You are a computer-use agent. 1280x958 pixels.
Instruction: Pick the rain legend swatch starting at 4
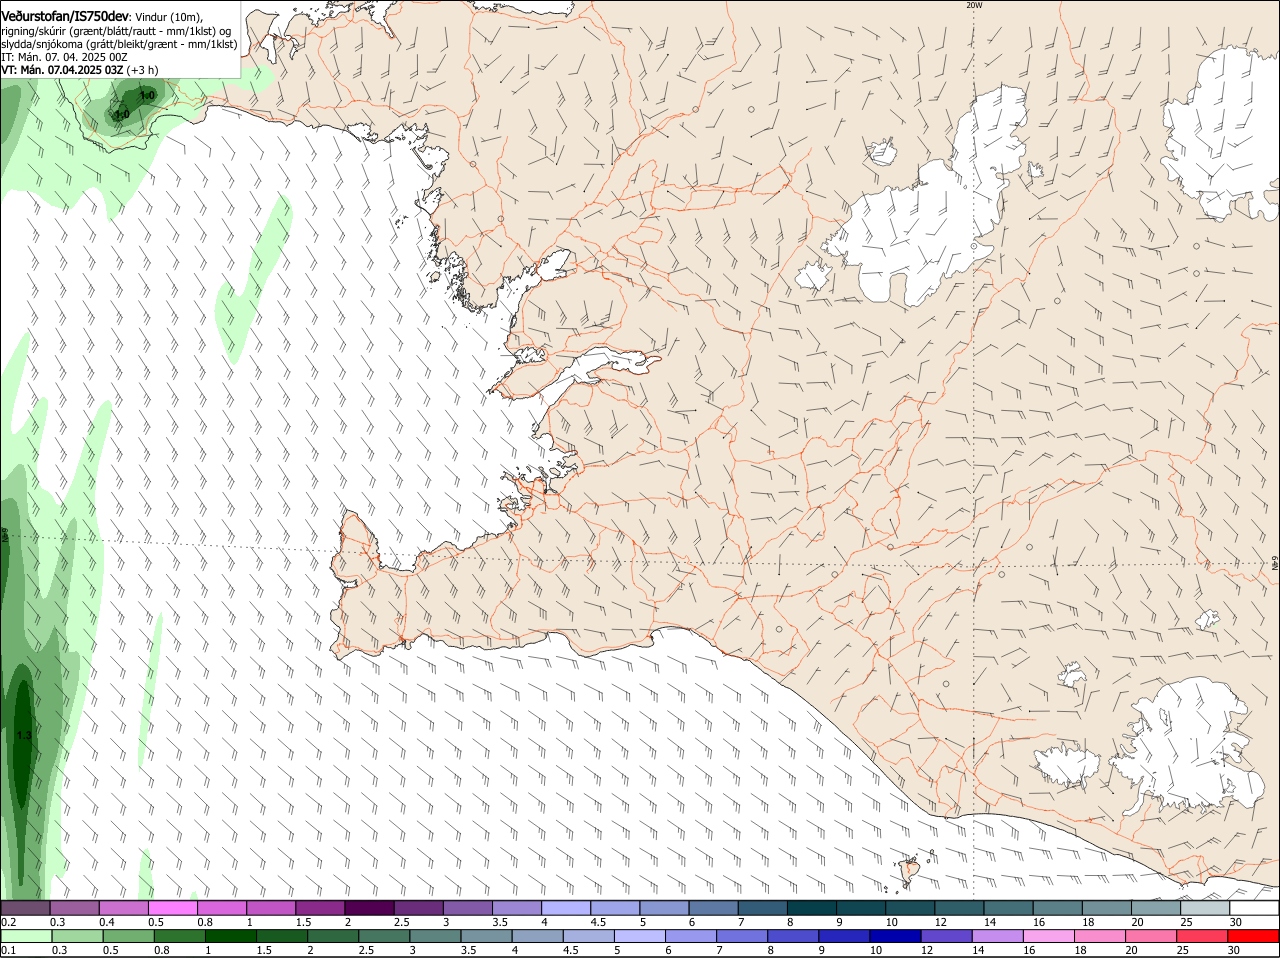tap(537, 936)
